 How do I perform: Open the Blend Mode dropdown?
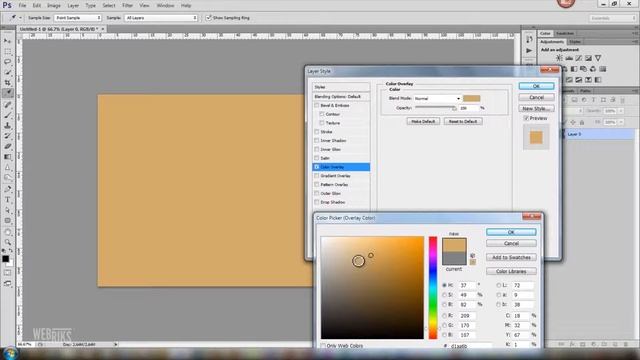pyautogui.click(x=437, y=98)
